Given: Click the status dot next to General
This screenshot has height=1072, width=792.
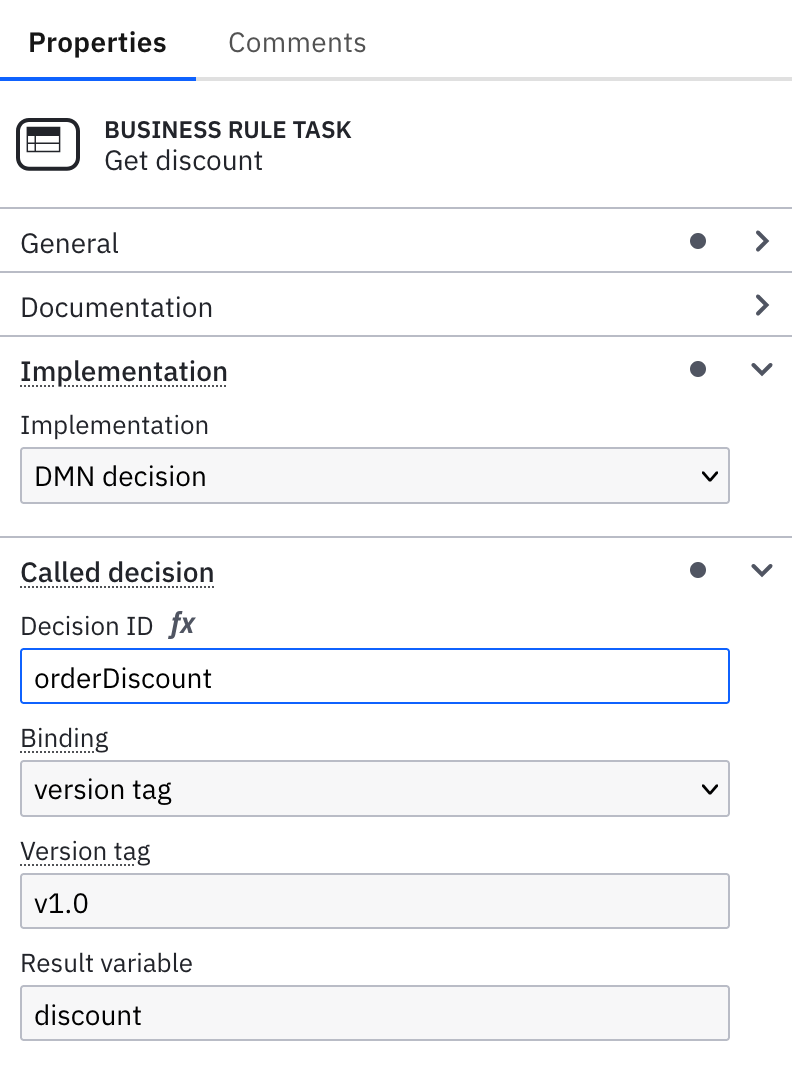Looking at the screenshot, I should [699, 241].
